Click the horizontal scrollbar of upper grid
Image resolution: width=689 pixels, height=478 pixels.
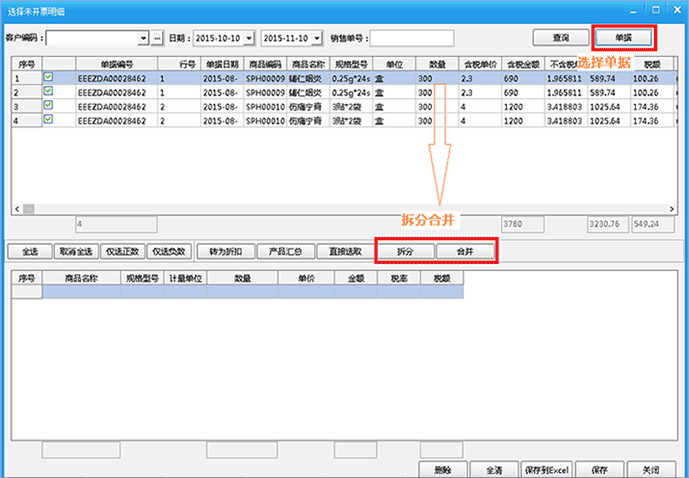click(x=300, y=208)
